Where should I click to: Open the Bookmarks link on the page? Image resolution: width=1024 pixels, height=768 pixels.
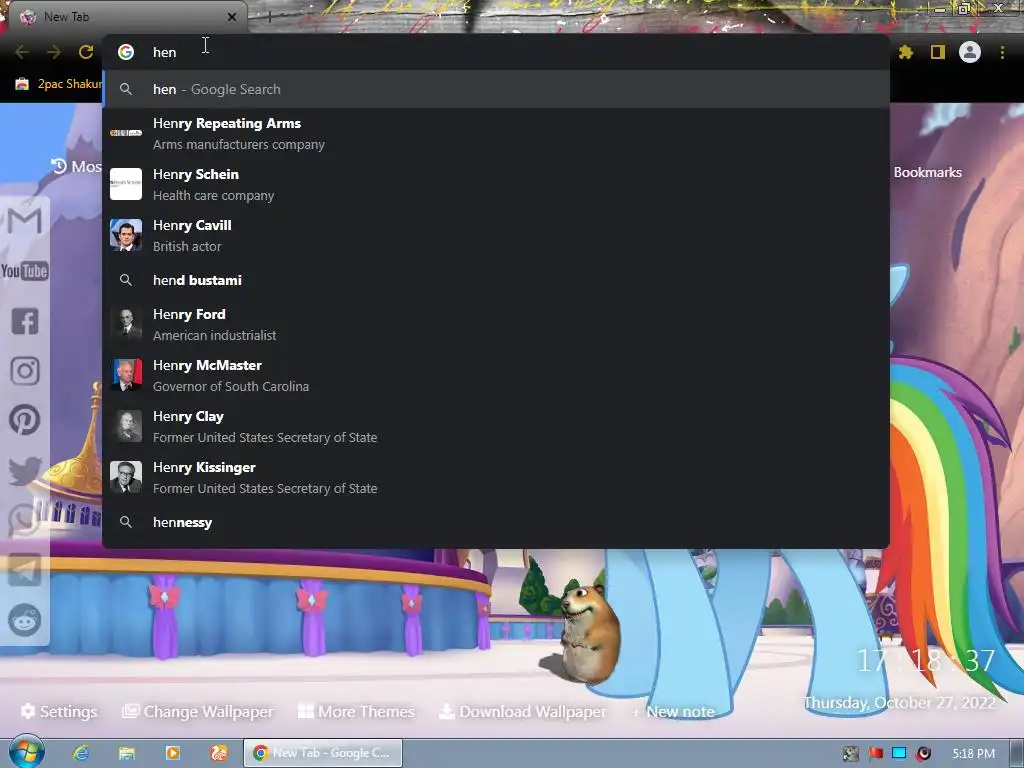click(x=927, y=172)
